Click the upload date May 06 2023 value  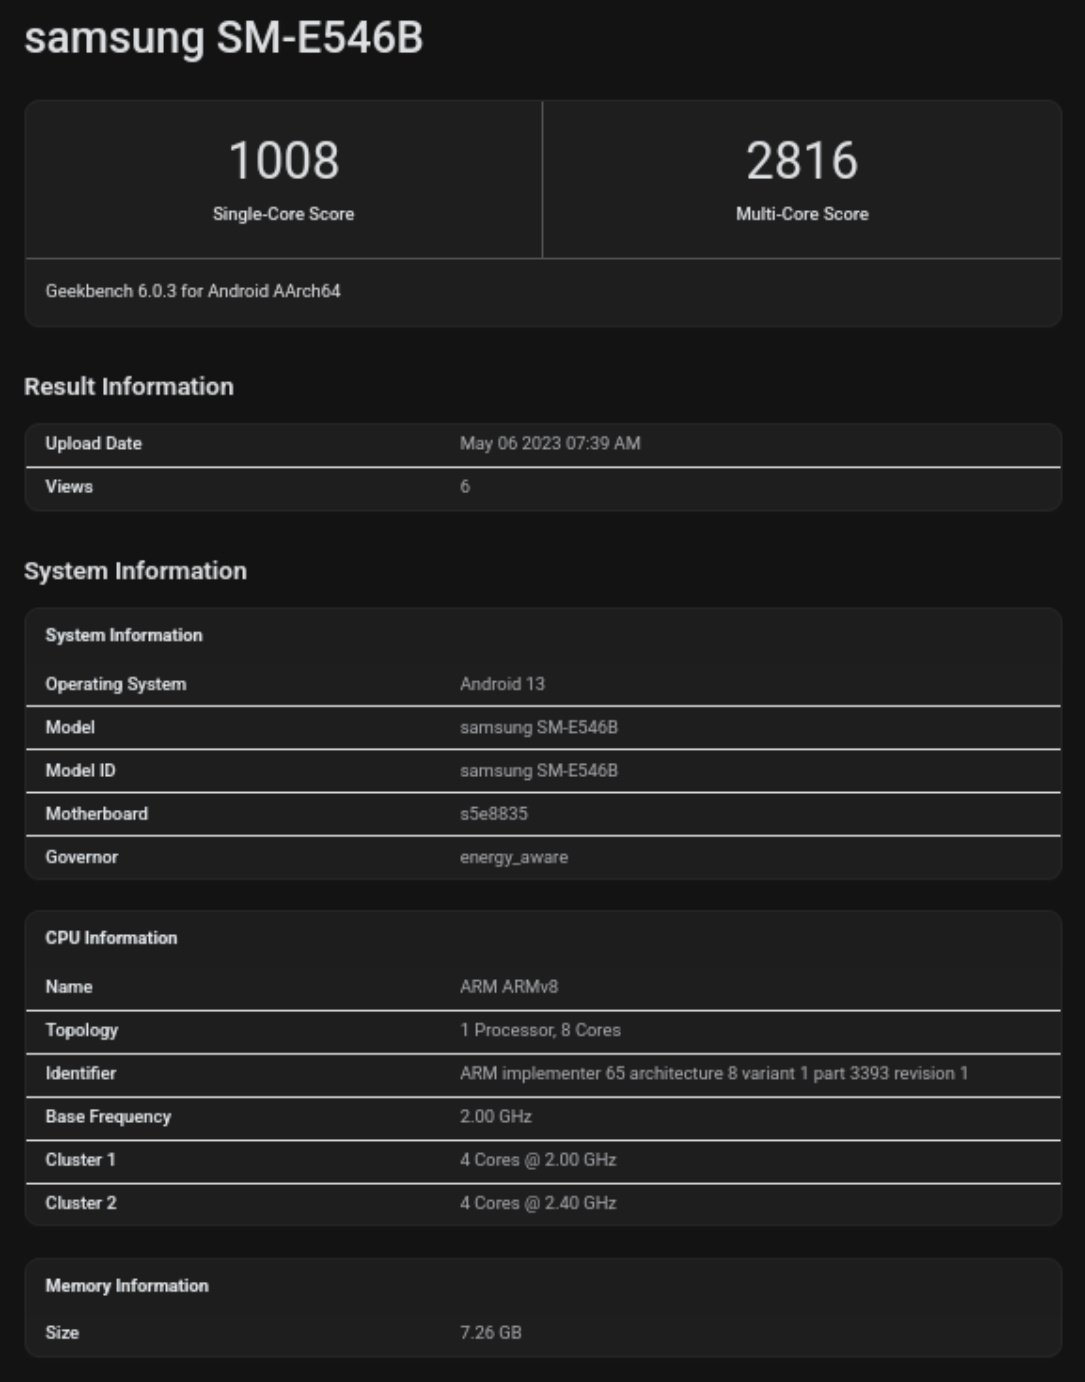coord(549,443)
